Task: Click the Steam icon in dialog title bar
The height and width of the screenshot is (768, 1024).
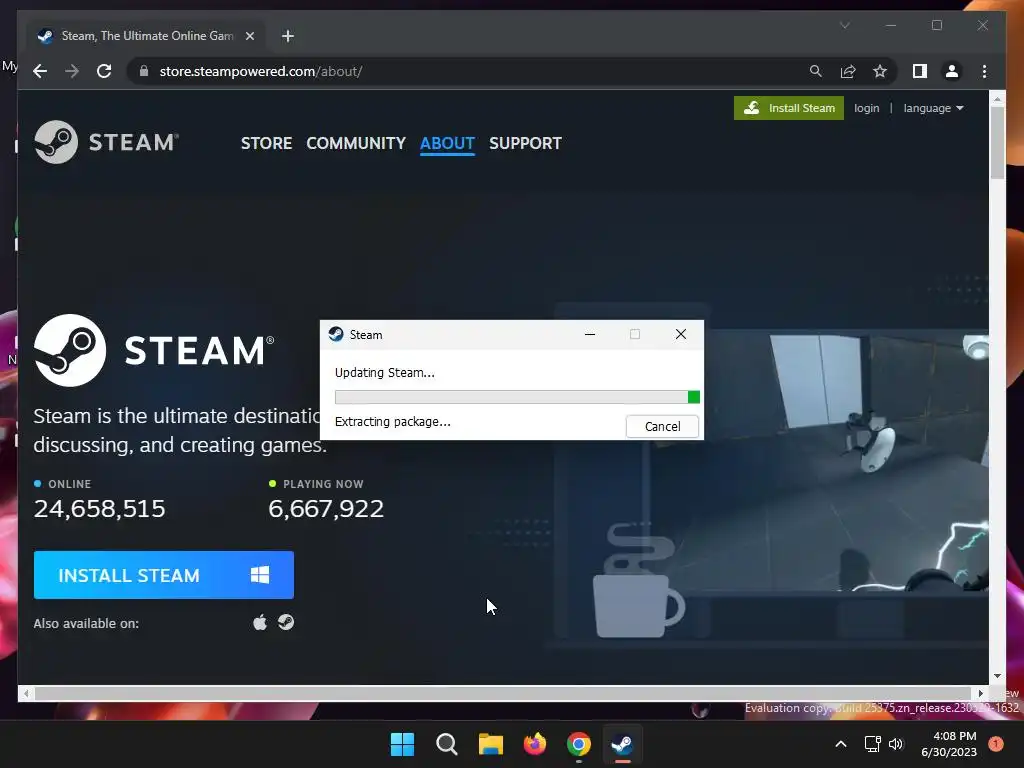Action: click(336, 334)
